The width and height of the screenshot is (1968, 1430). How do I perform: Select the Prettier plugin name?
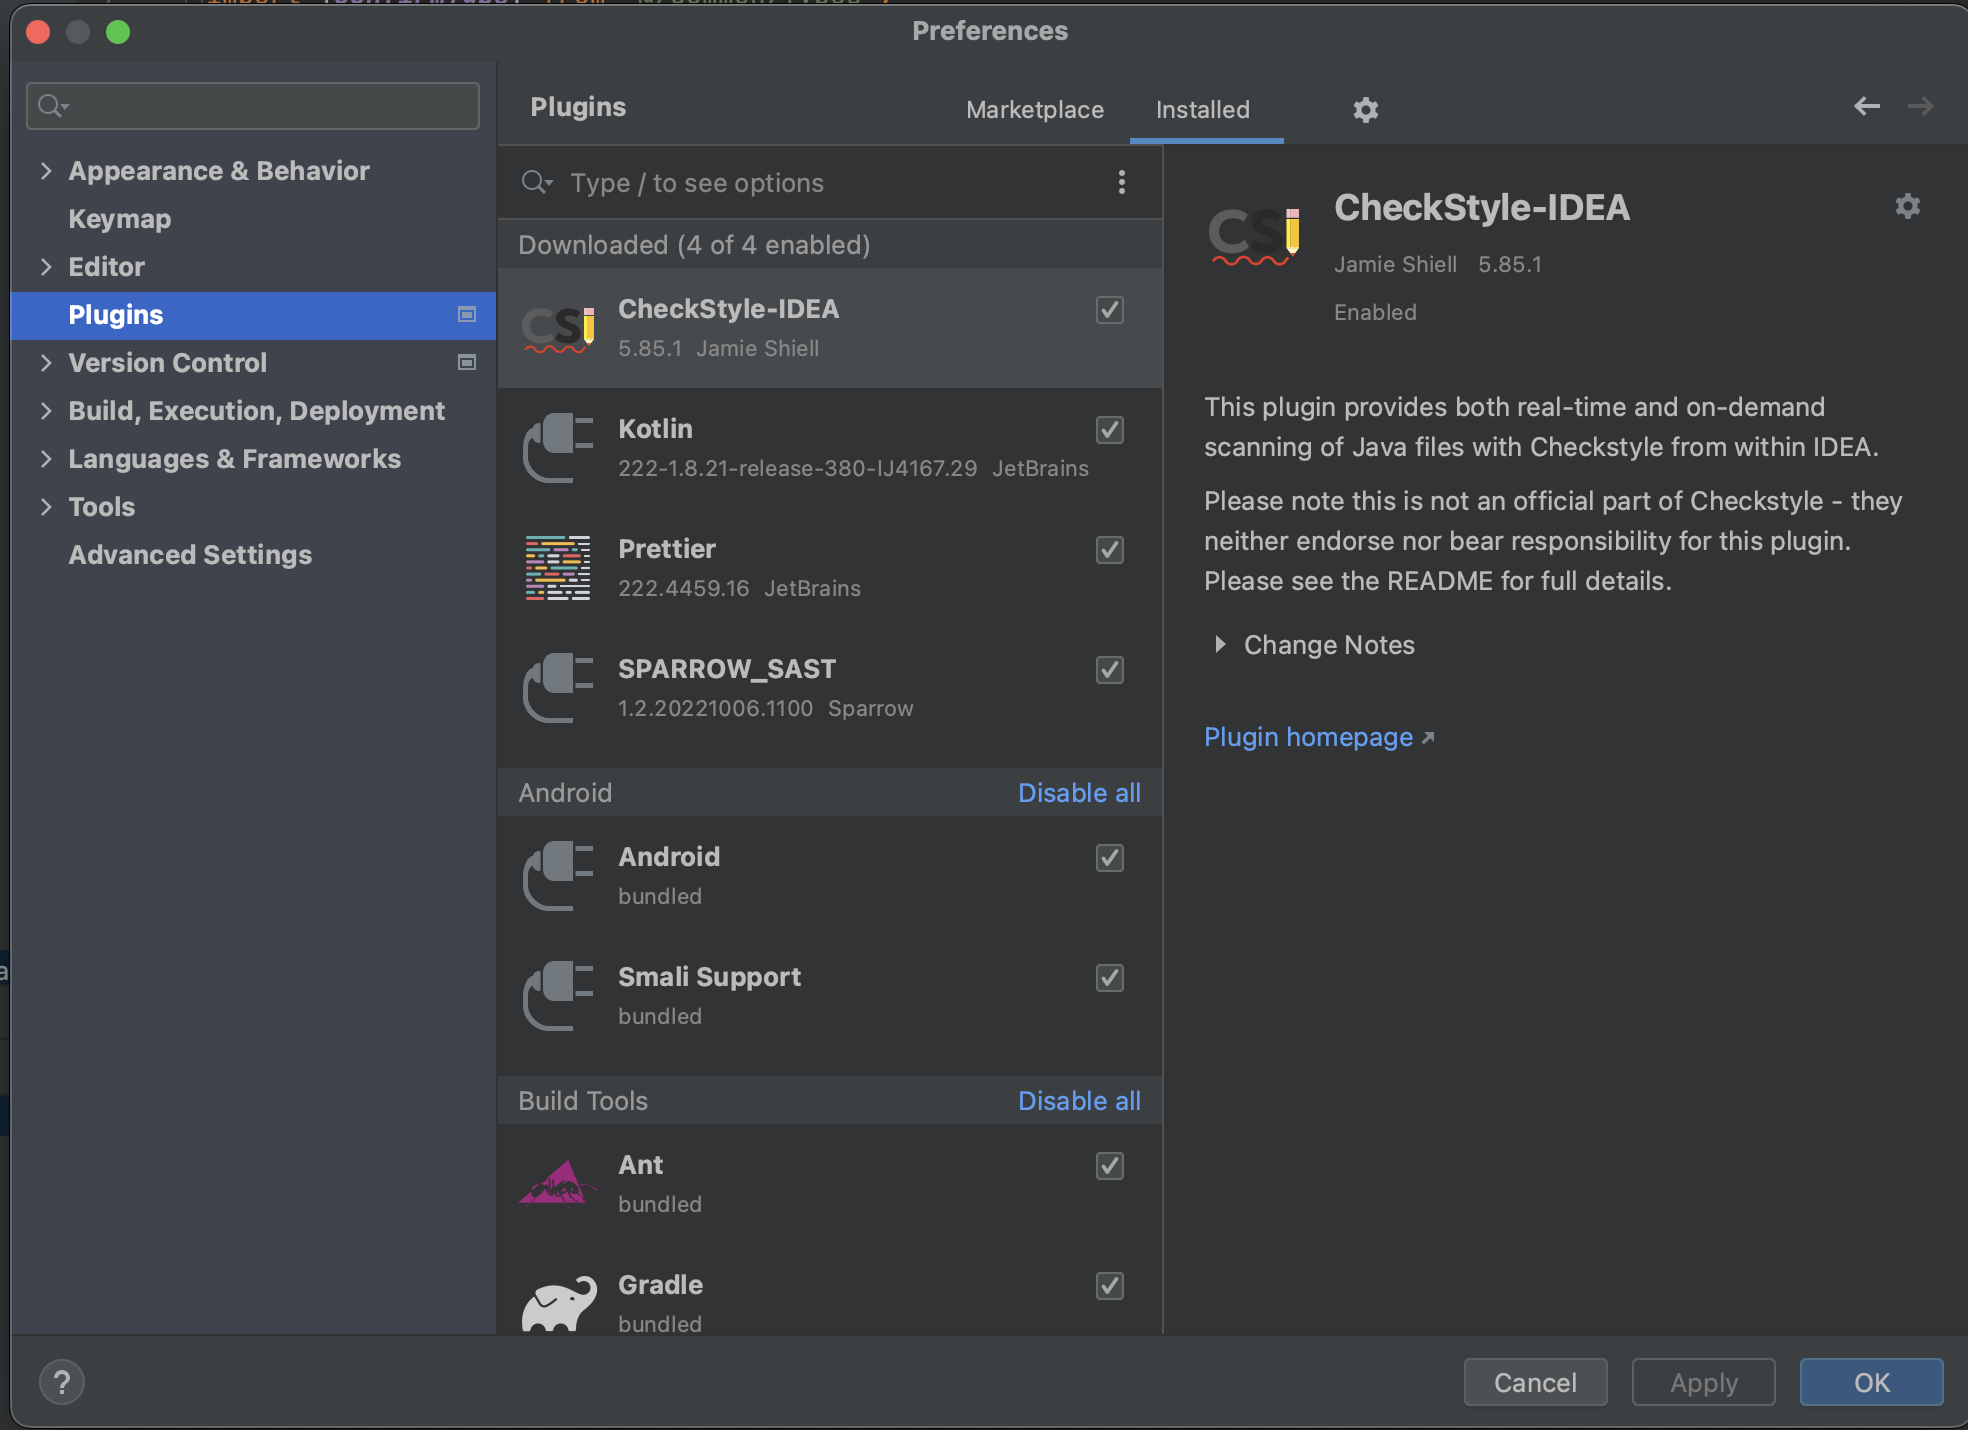pyautogui.click(x=667, y=549)
